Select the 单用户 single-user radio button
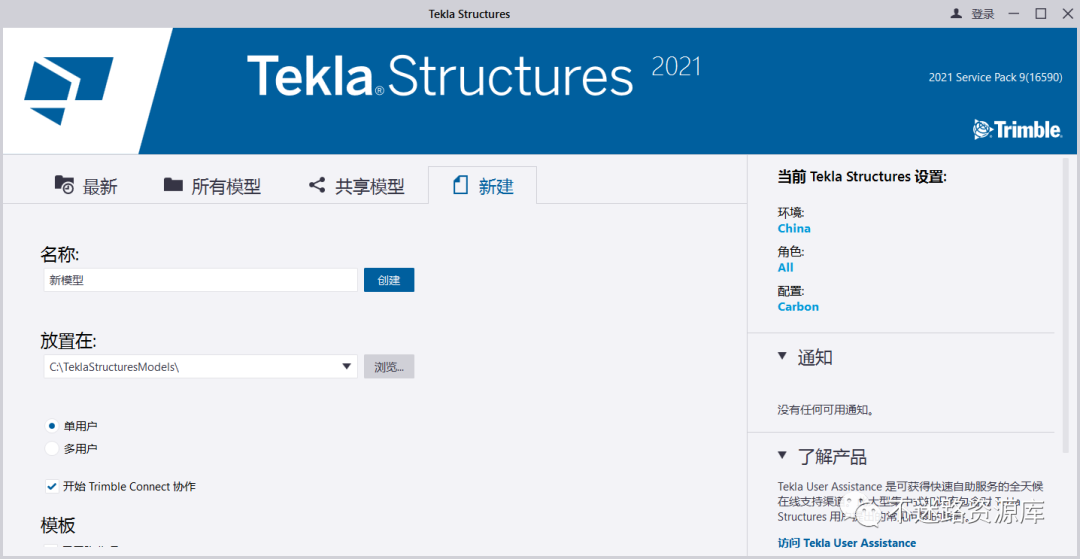 [x=52, y=426]
